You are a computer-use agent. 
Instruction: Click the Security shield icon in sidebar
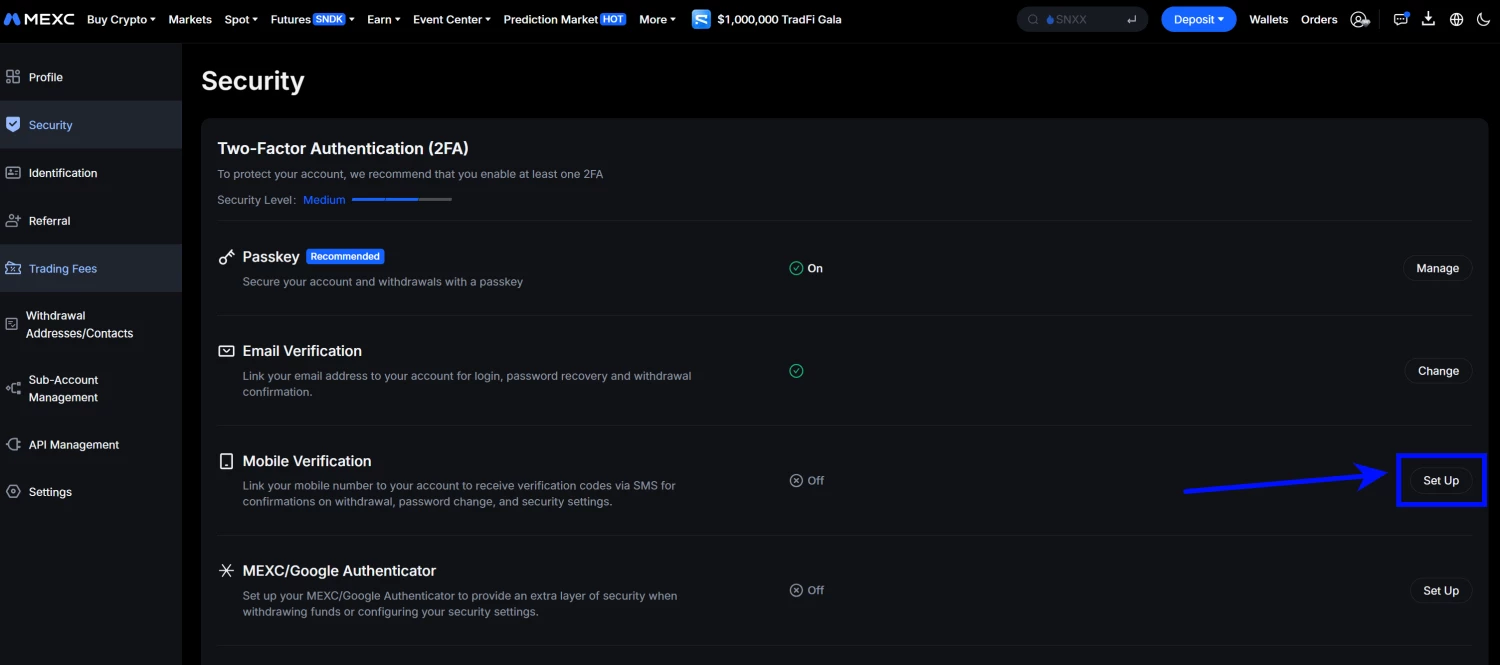pyautogui.click(x=13, y=124)
